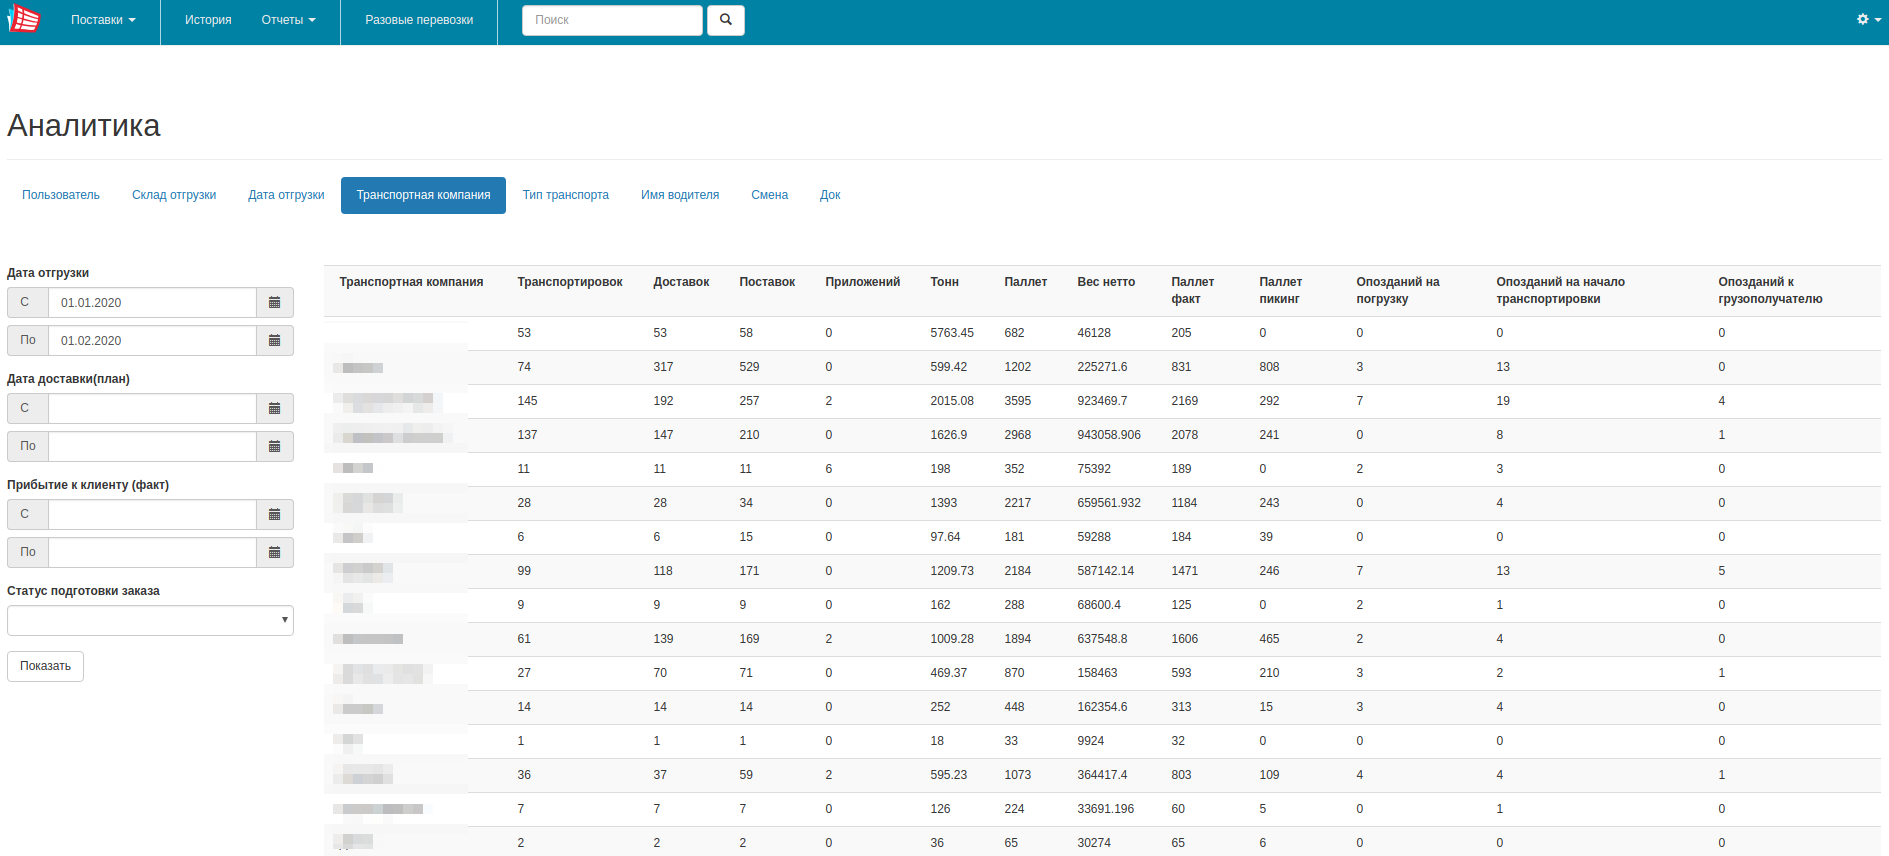Switch to the Склад отгрузки tab
Viewport: 1889px width, 856px height.
[174, 195]
